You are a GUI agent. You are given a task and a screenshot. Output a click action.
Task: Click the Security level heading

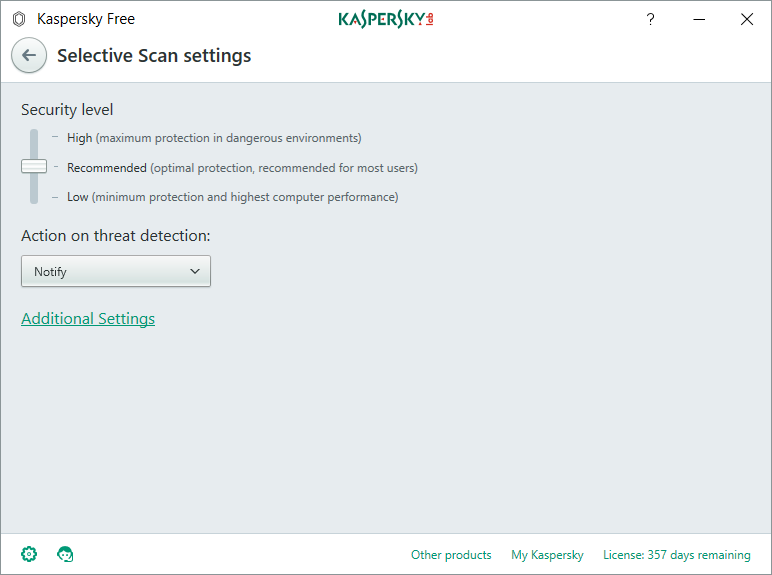click(x=67, y=110)
